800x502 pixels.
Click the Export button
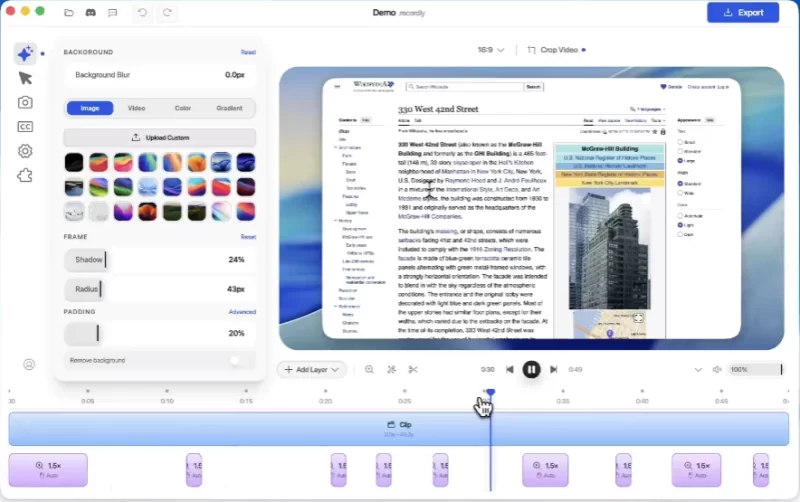point(743,13)
